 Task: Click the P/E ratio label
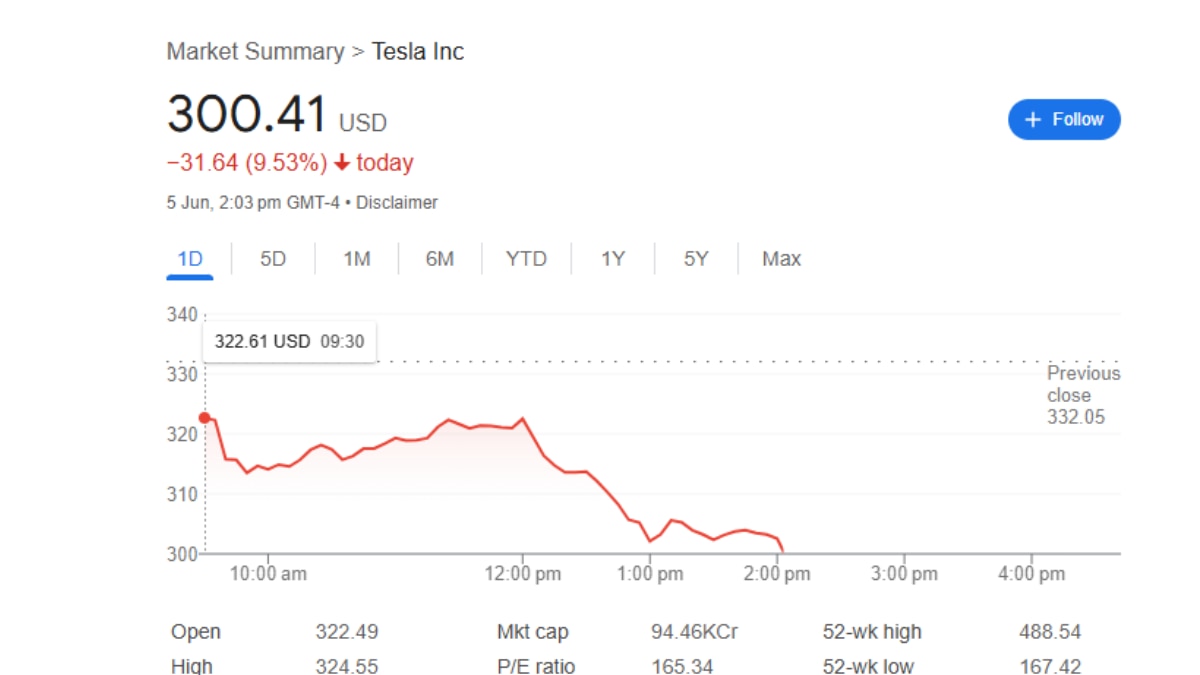coord(536,666)
